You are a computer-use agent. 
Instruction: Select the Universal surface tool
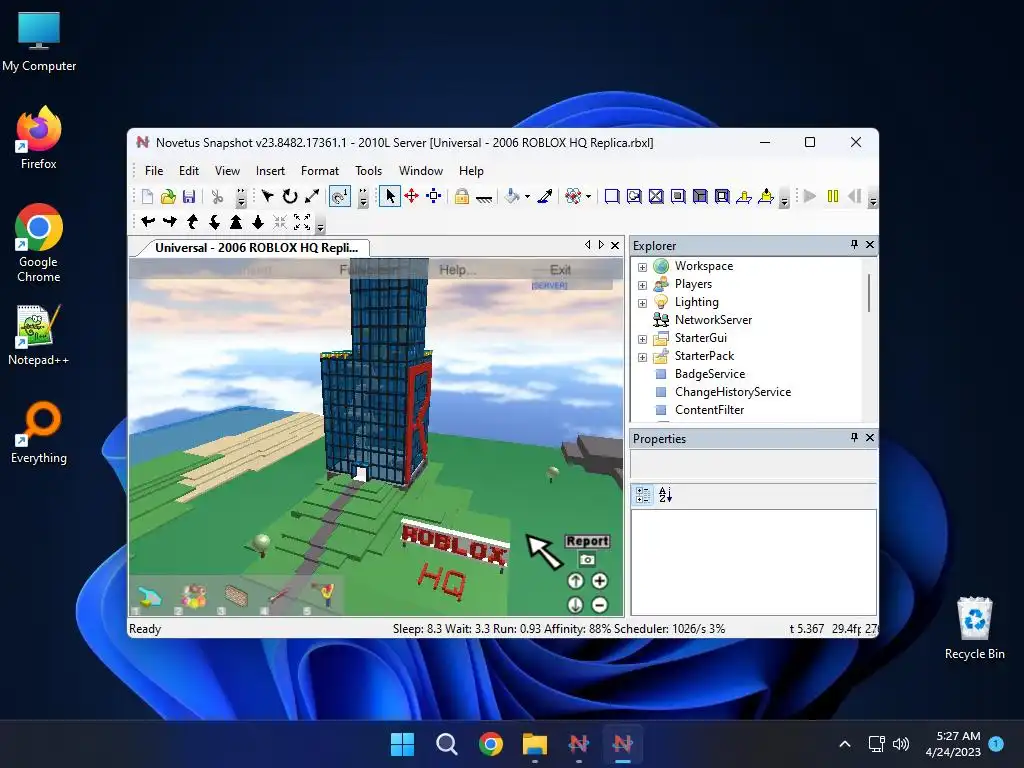(722, 197)
